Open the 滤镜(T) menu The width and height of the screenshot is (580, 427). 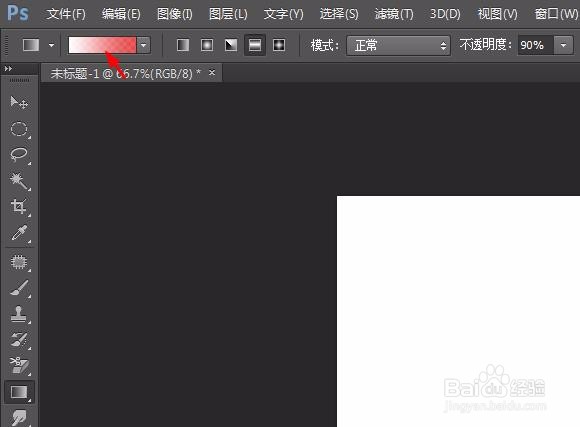pos(394,14)
